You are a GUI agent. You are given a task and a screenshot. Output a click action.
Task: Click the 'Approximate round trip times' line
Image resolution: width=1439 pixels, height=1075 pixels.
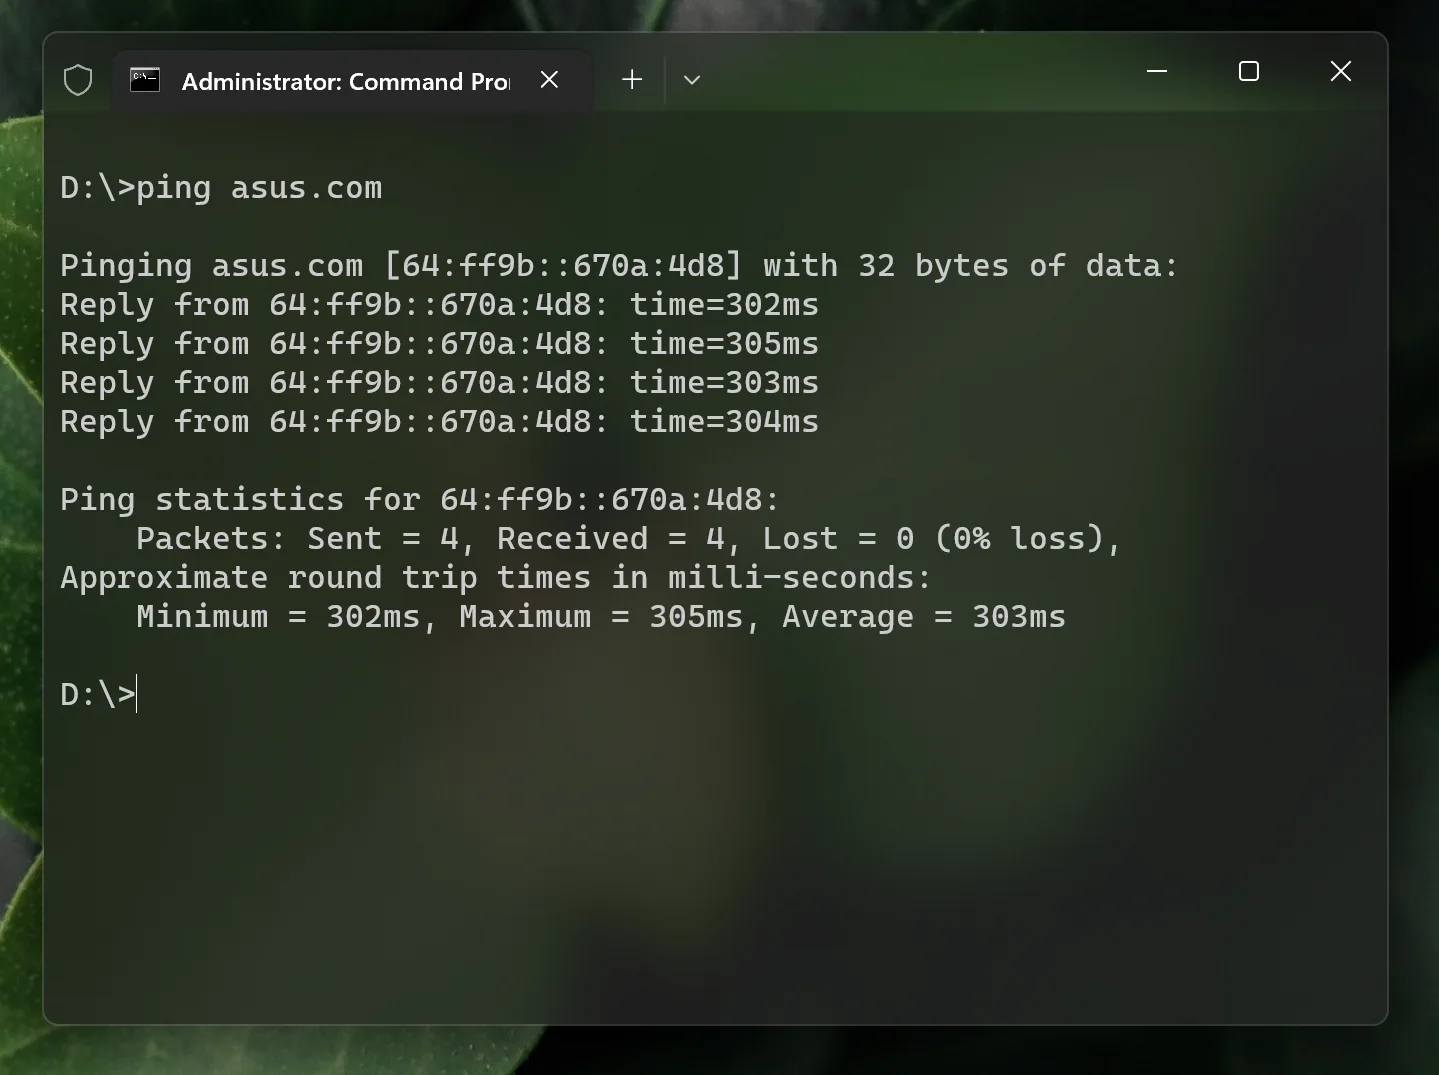pos(496,578)
